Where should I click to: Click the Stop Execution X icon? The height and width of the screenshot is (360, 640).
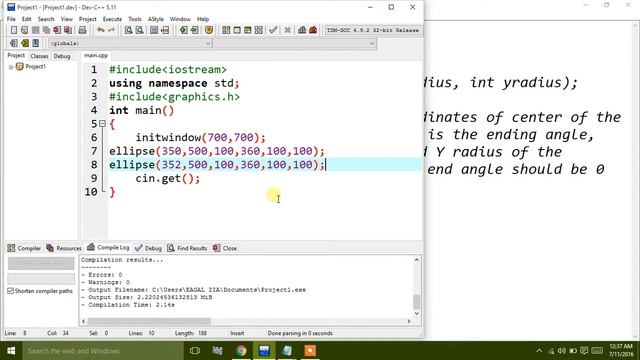pos(287,30)
